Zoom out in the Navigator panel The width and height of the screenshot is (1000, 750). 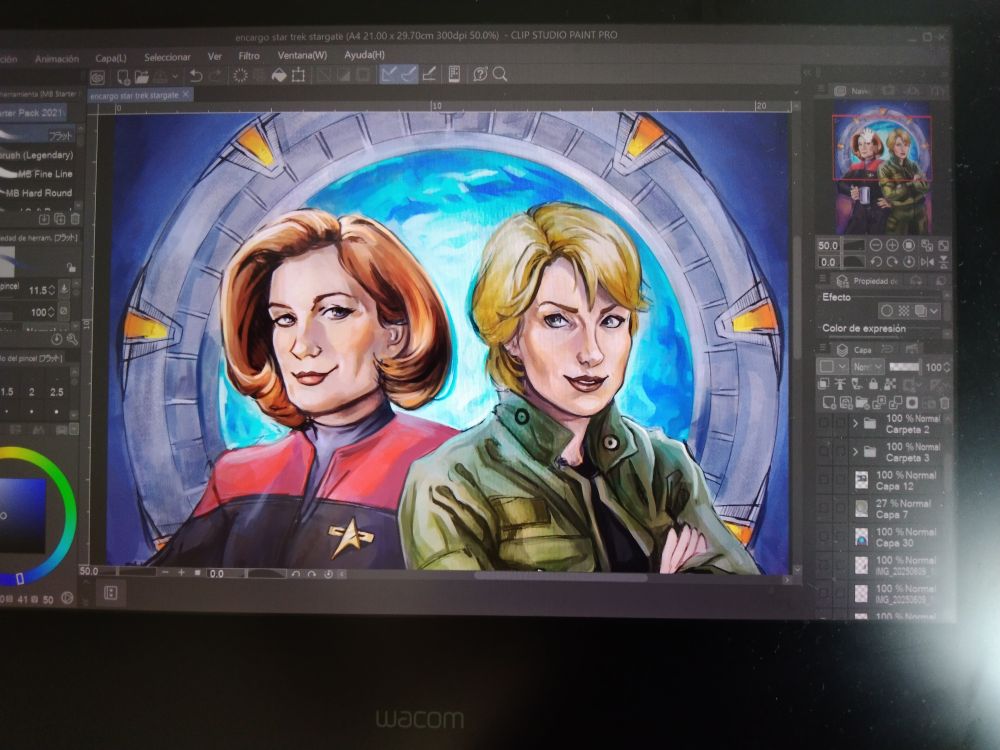point(876,246)
